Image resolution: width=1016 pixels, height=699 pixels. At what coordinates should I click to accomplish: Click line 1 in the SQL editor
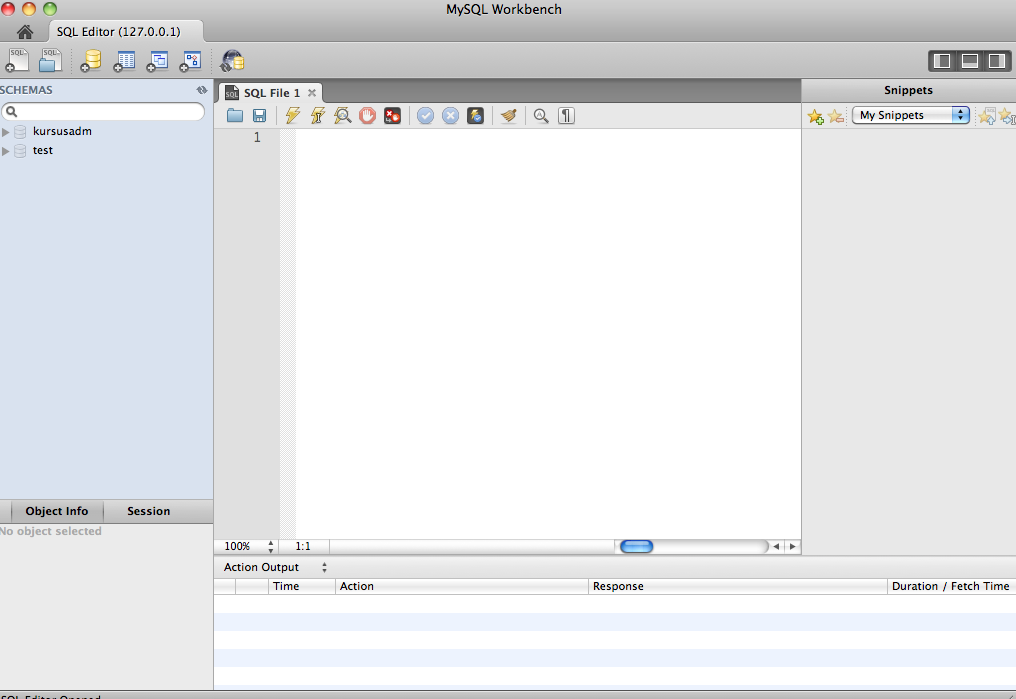[x=548, y=137]
